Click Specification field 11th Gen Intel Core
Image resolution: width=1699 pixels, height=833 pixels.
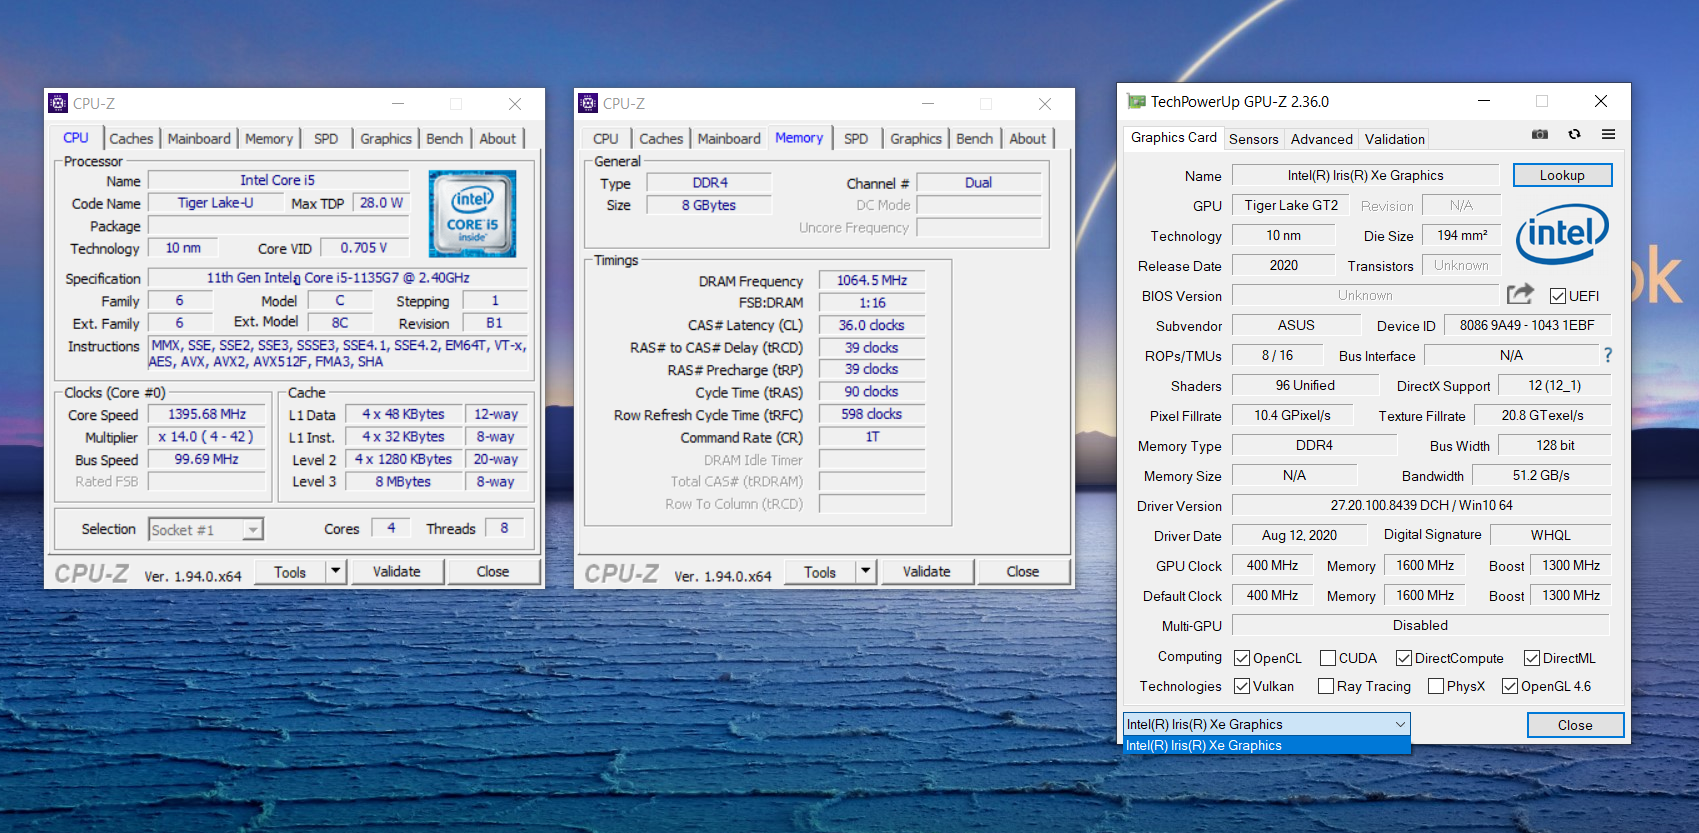coord(338,278)
